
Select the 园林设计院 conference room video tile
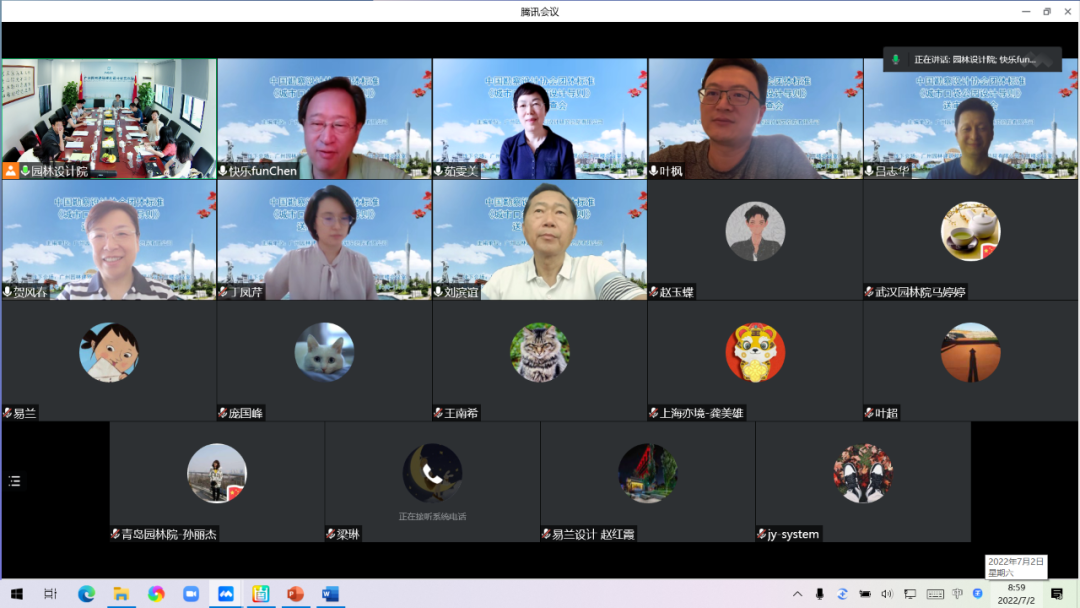pos(110,118)
